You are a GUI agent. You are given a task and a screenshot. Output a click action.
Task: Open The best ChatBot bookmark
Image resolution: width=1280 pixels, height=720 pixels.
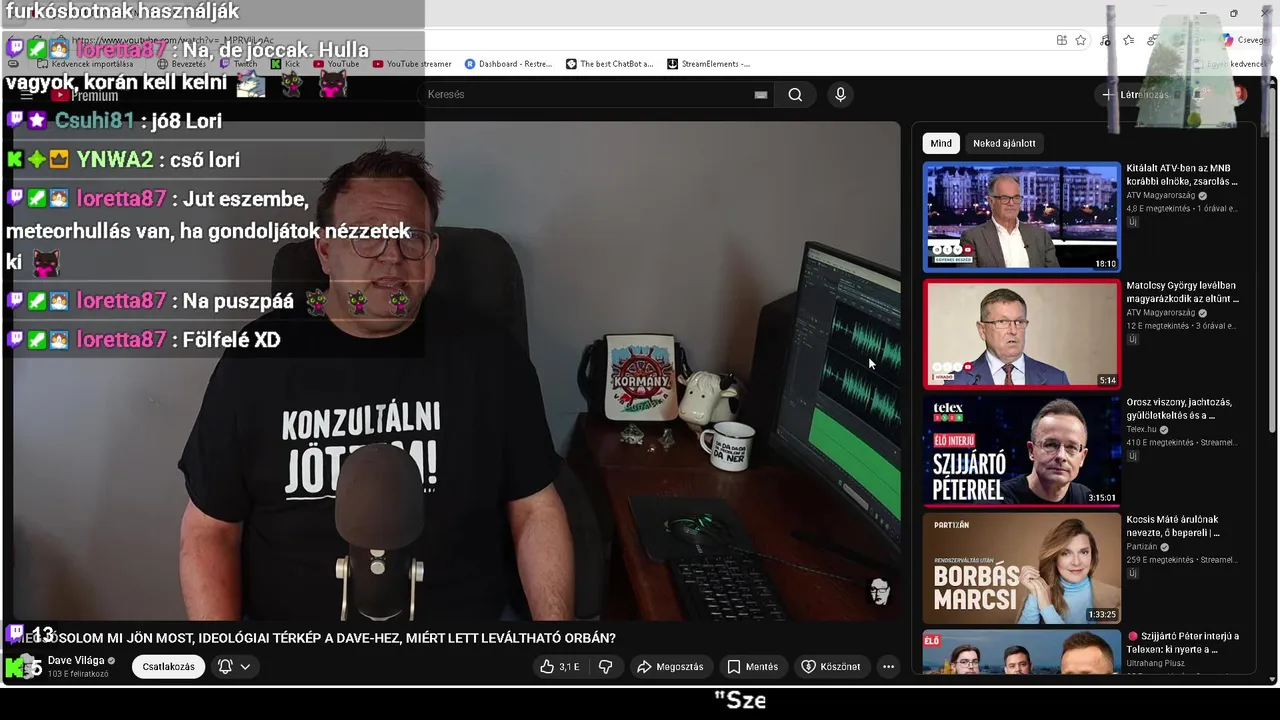click(609, 64)
